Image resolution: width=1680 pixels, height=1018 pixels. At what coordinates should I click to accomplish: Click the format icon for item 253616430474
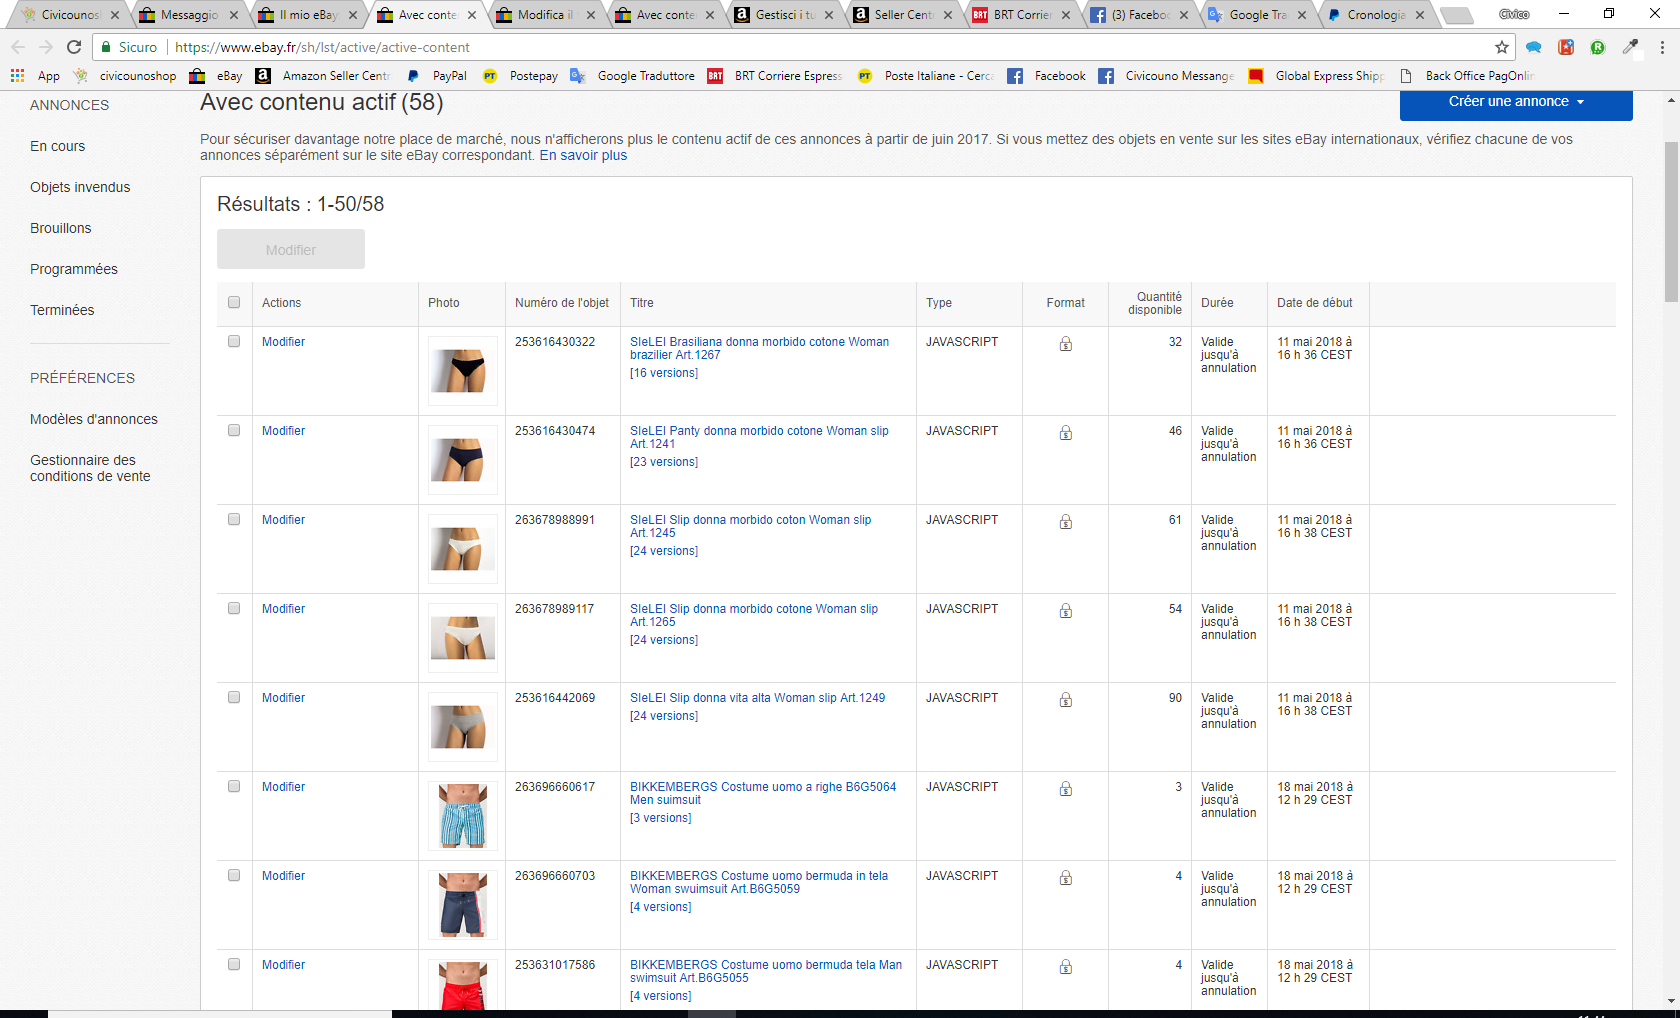[1066, 433]
